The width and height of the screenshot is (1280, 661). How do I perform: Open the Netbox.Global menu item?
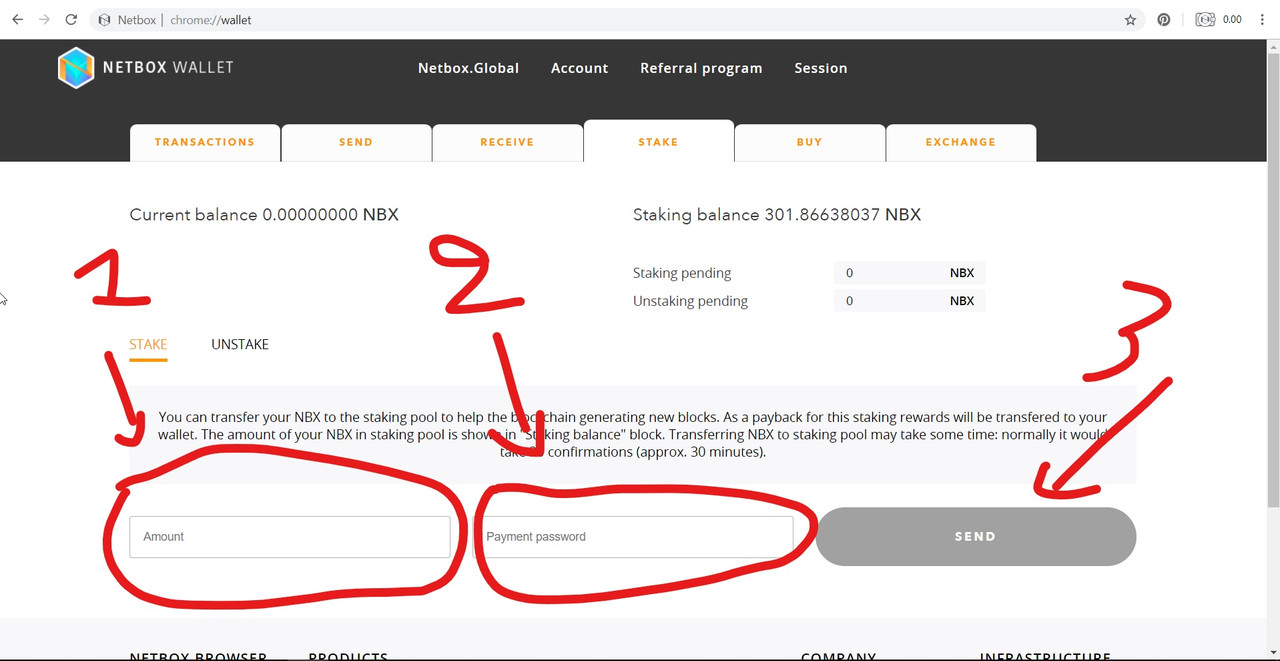(468, 68)
